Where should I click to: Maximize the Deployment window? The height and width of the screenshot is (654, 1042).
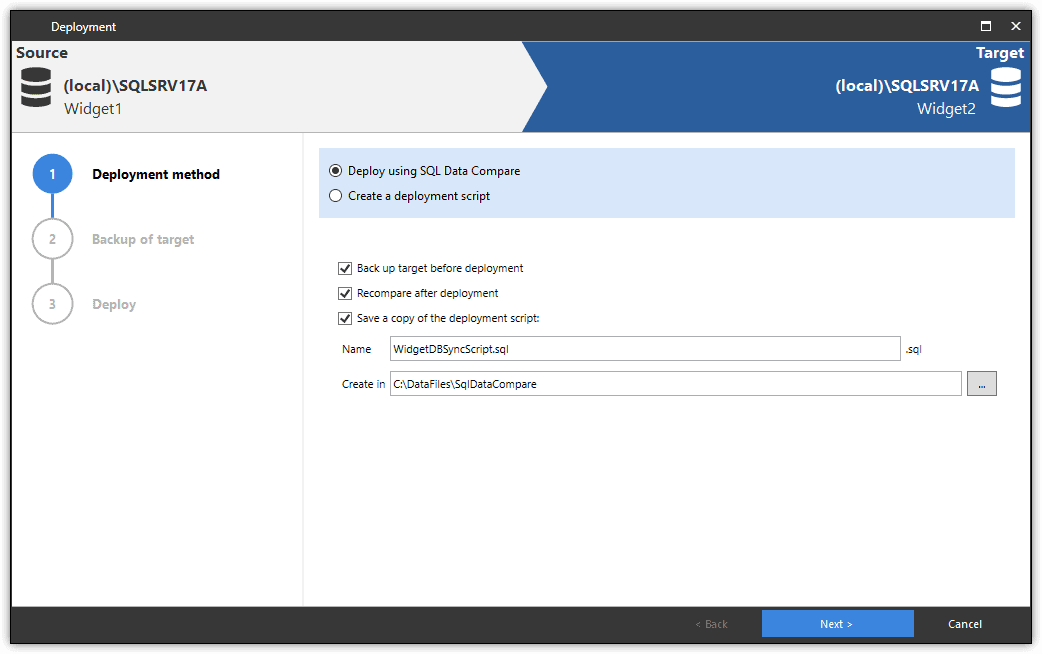pyautogui.click(x=986, y=26)
